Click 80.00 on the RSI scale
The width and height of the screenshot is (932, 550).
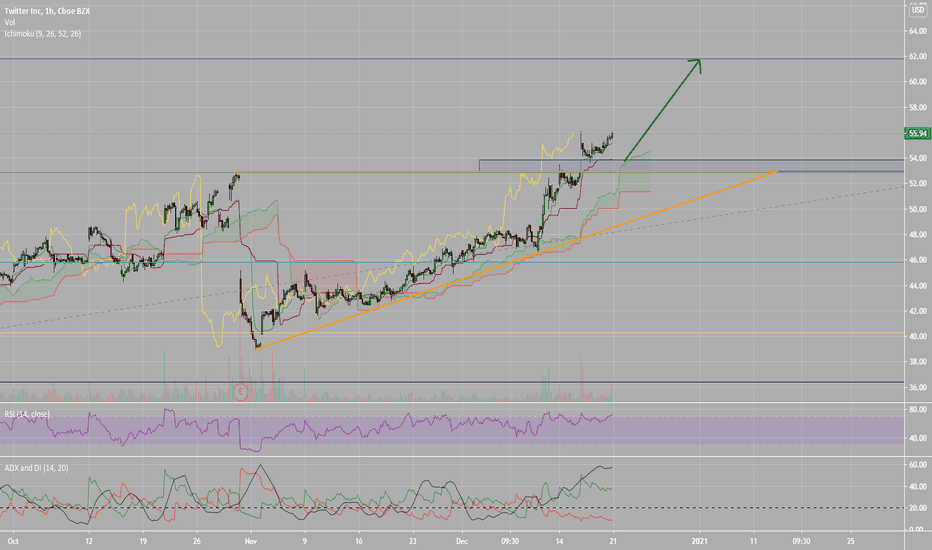pos(917,410)
